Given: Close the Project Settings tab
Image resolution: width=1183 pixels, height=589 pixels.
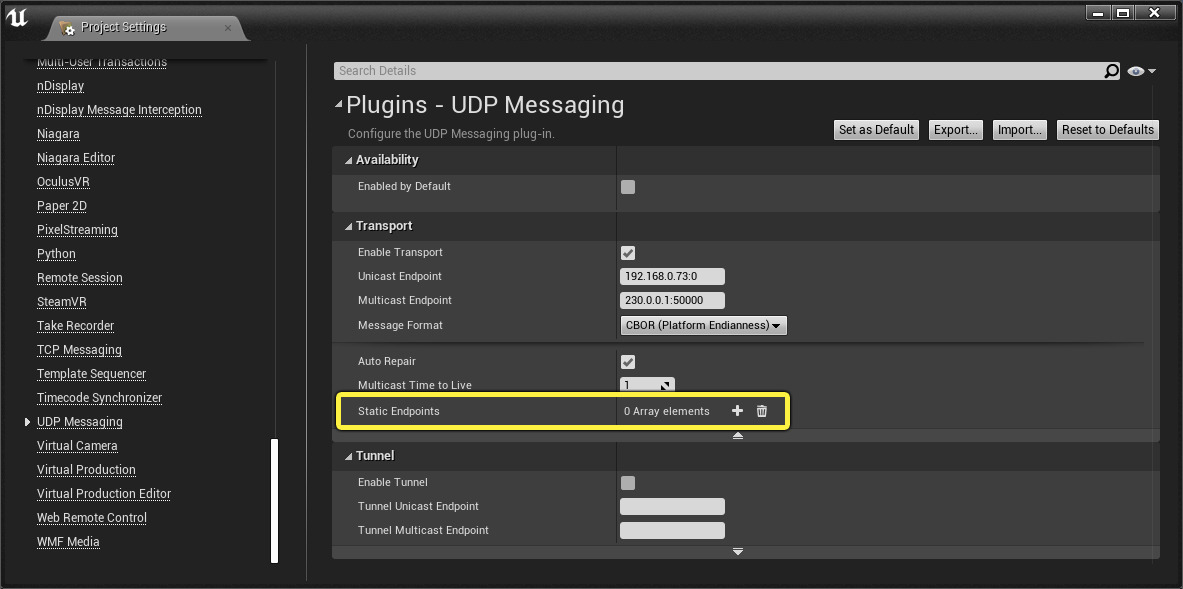Looking at the screenshot, I should (x=228, y=28).
